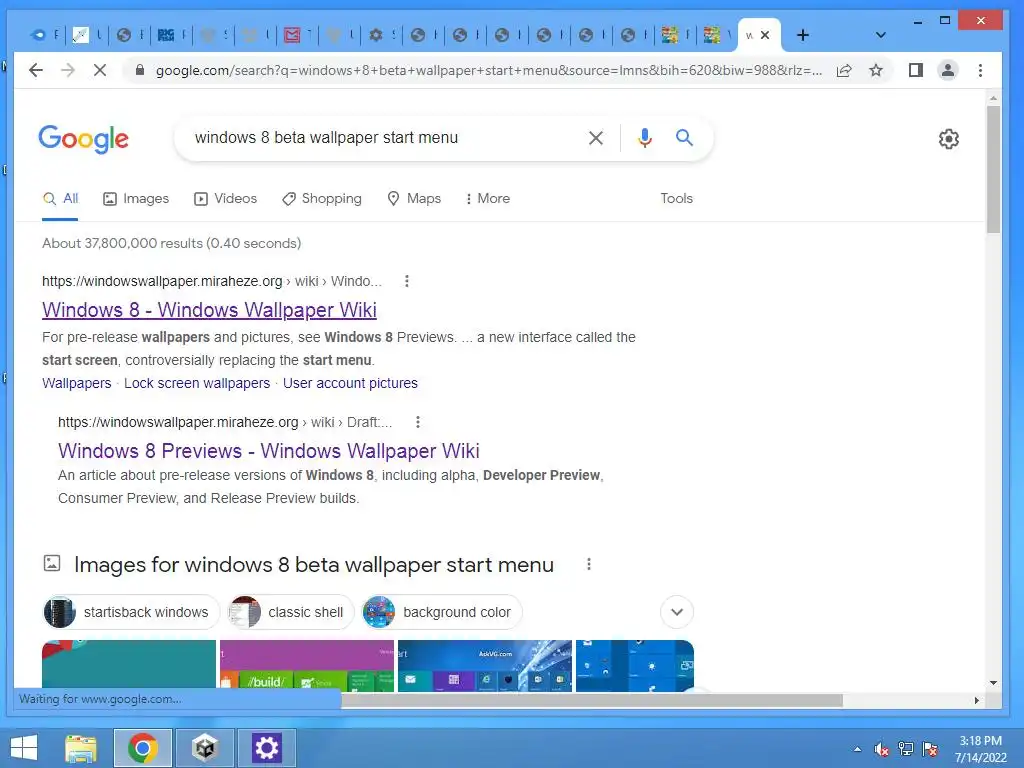Clear the search box text
1024x768 pixels.
[596, 138]
